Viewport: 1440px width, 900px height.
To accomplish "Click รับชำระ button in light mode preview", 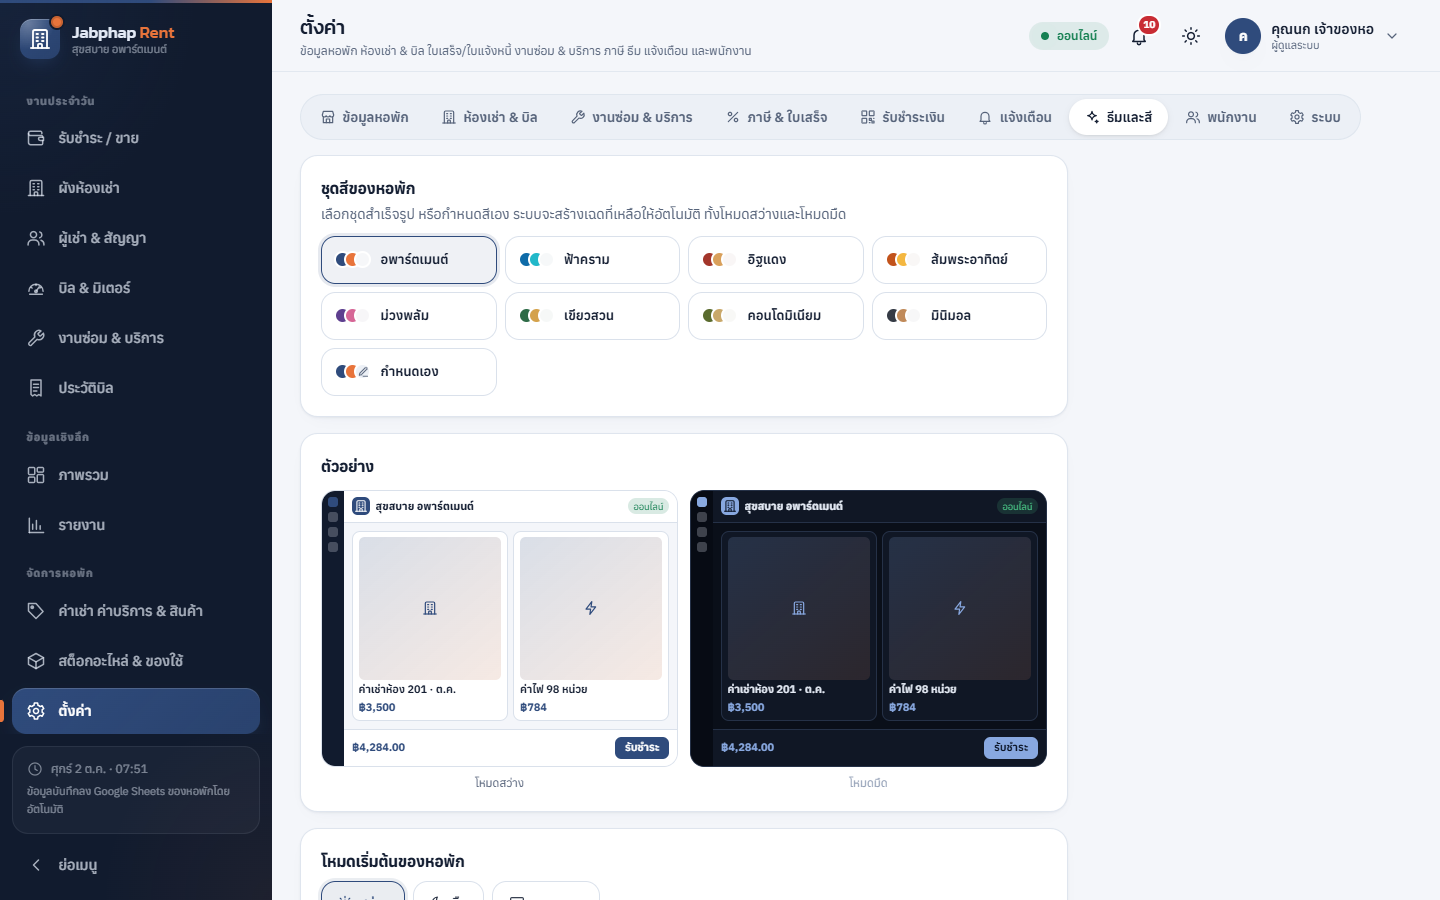I will click(642, 748).
